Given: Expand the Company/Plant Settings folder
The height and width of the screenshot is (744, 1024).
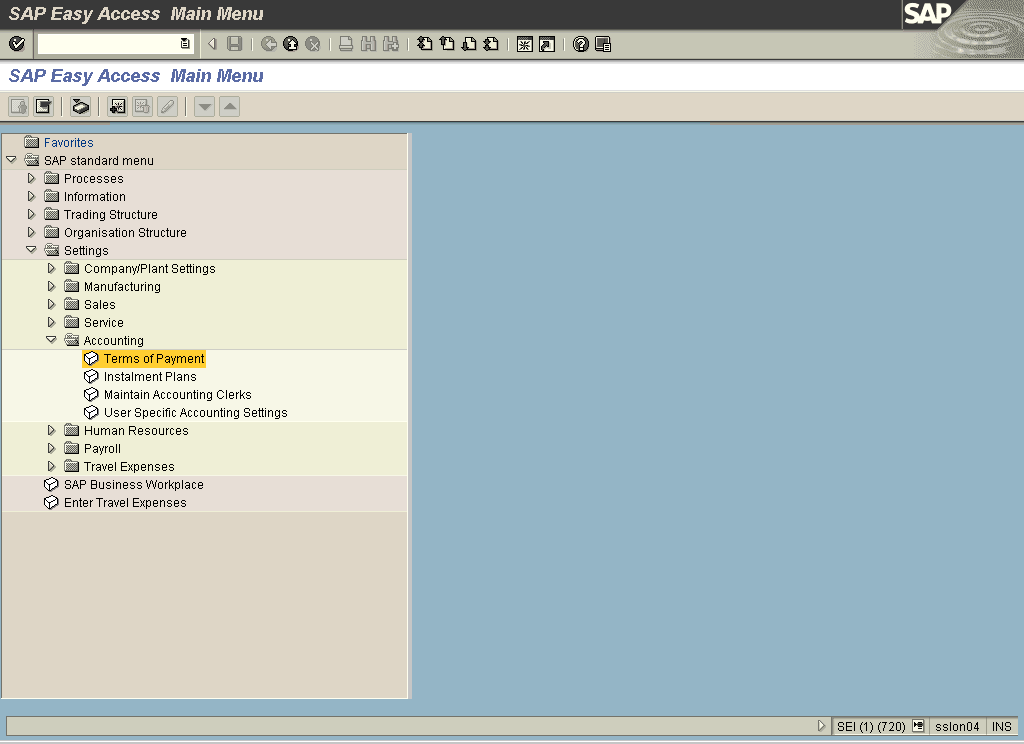Looking at the screenshot, I should pos(51,268).
